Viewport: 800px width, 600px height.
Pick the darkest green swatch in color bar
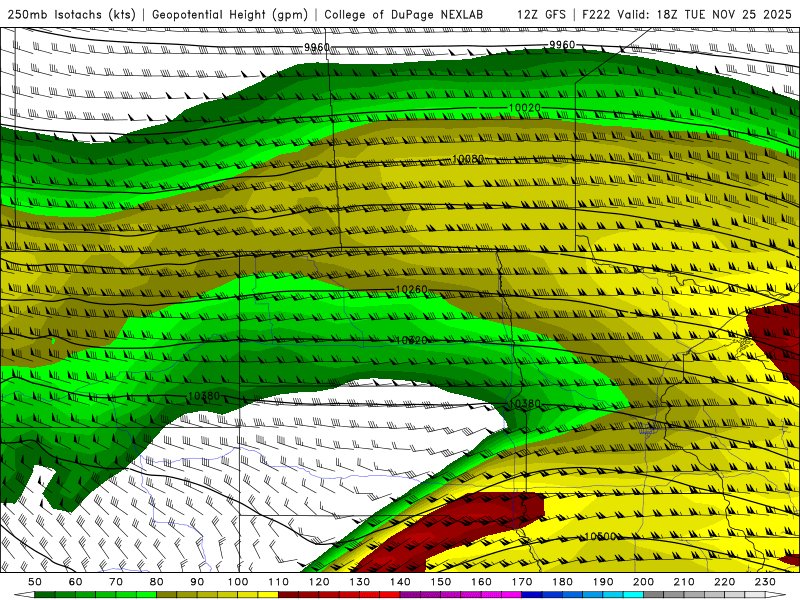pyautogui.click(x=45, y=595)
